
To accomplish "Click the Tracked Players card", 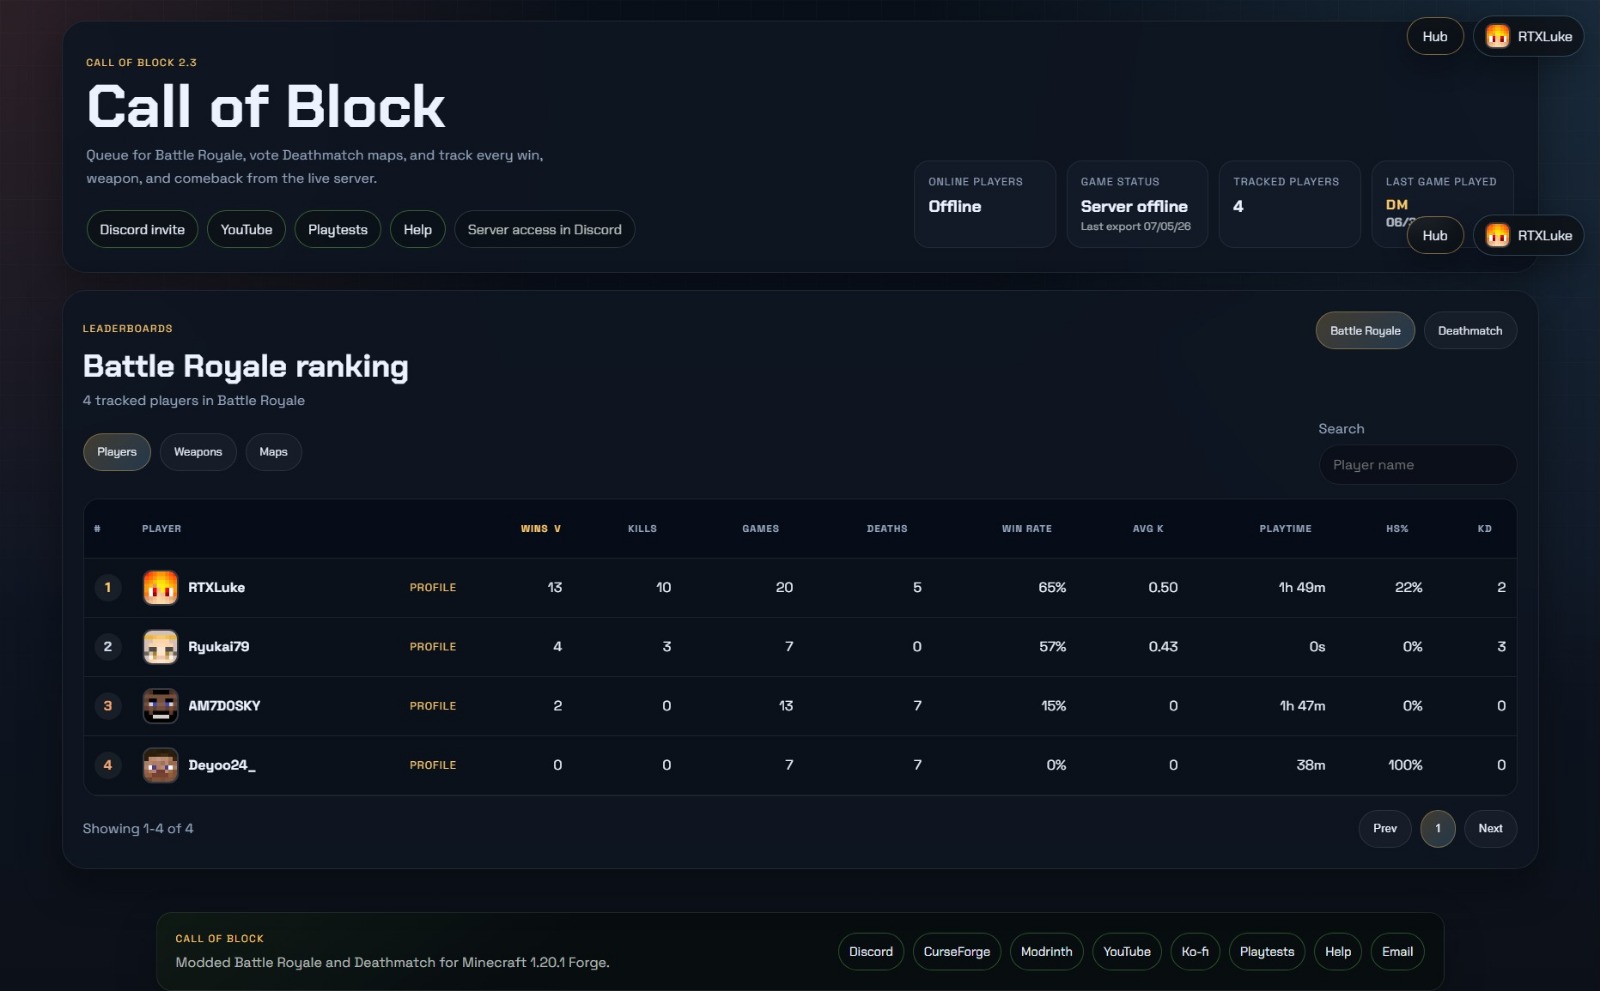I will pyautogui.click(x=1289, y=204).
